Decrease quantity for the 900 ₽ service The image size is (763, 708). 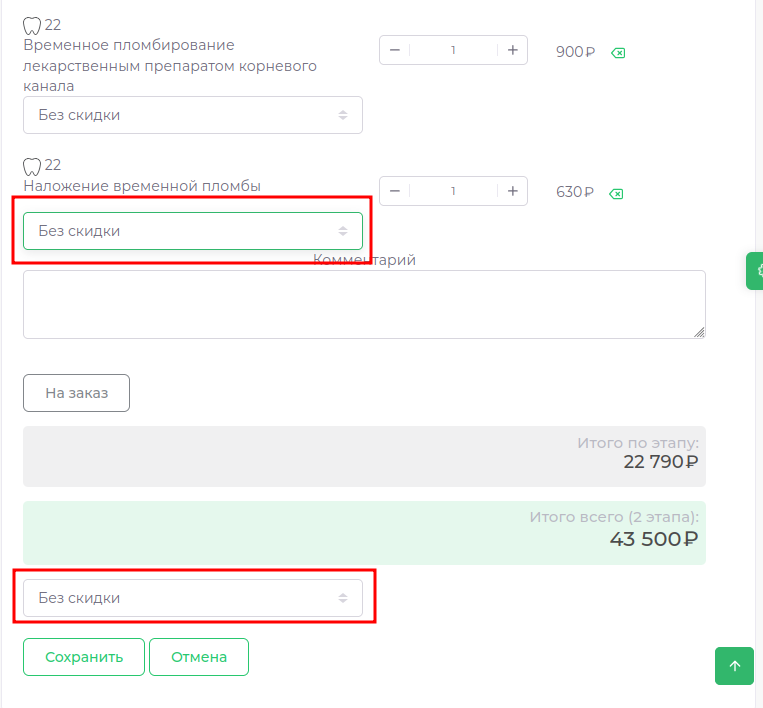395,50
